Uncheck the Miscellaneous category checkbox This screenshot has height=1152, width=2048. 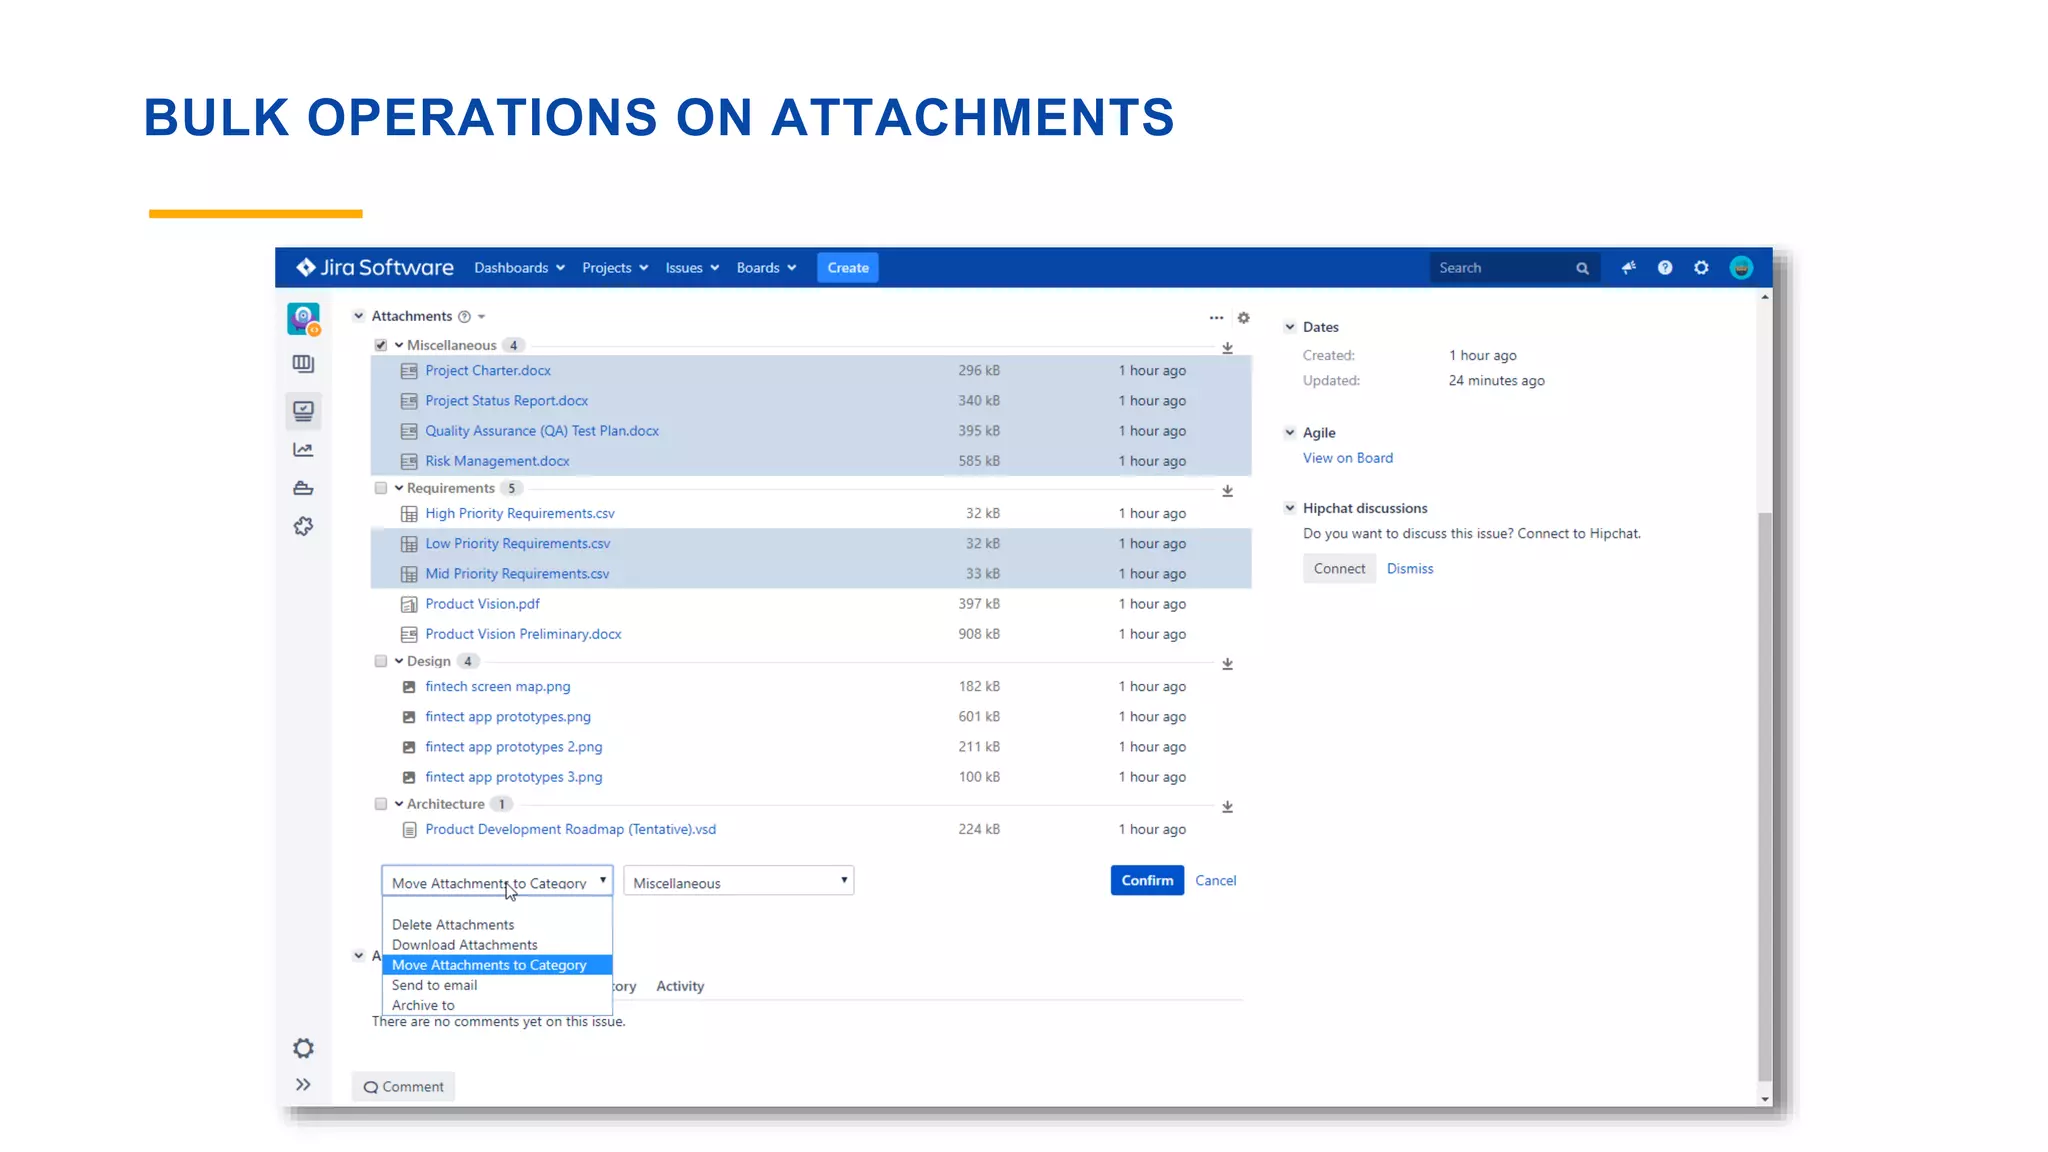coord(381,345)
